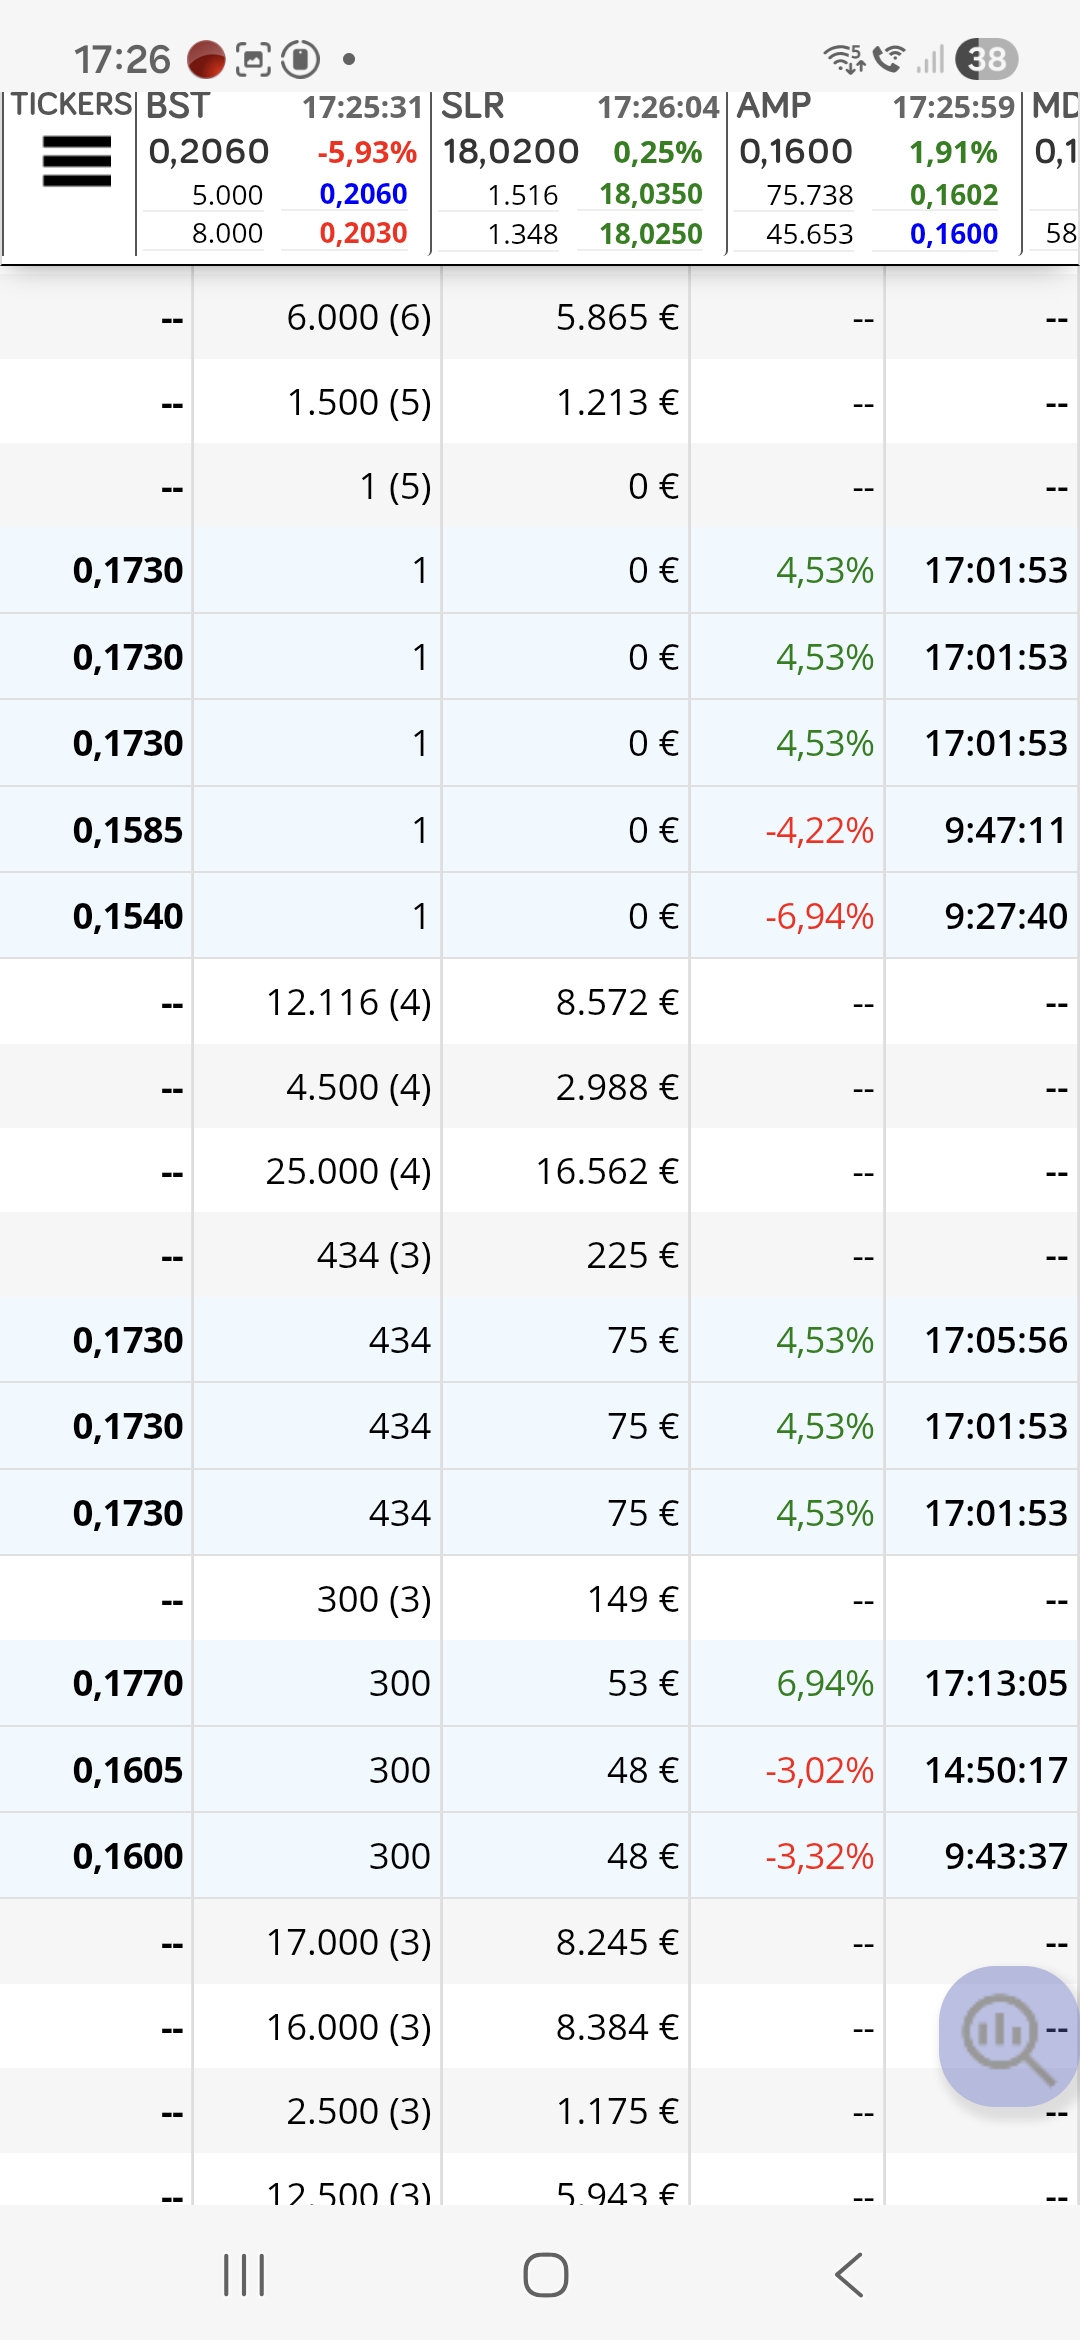This screenshot has width=1080, height=2340.
Task: Select the BST ticker card
Action: coord(283,172)
